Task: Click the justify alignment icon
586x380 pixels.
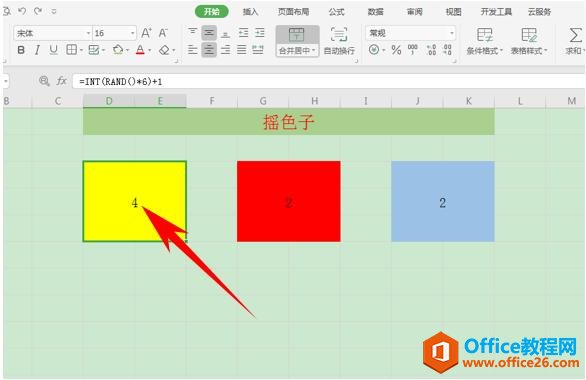Action: point(242,49)
